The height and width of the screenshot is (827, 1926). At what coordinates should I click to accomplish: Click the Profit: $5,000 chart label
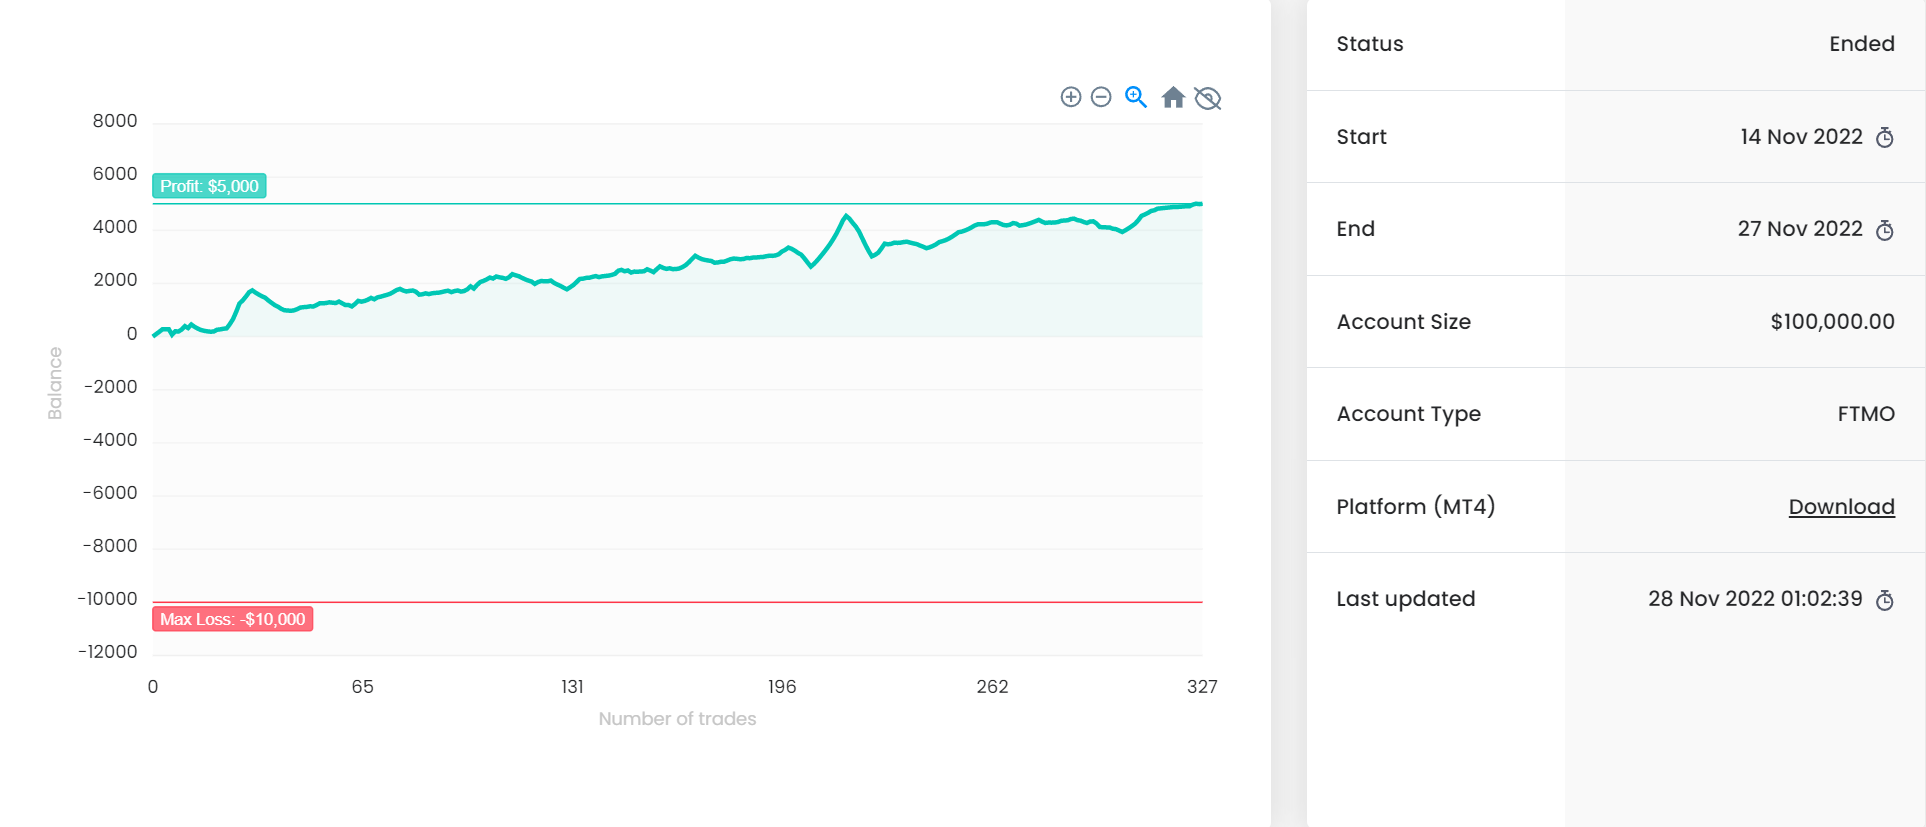coord(209,186)
